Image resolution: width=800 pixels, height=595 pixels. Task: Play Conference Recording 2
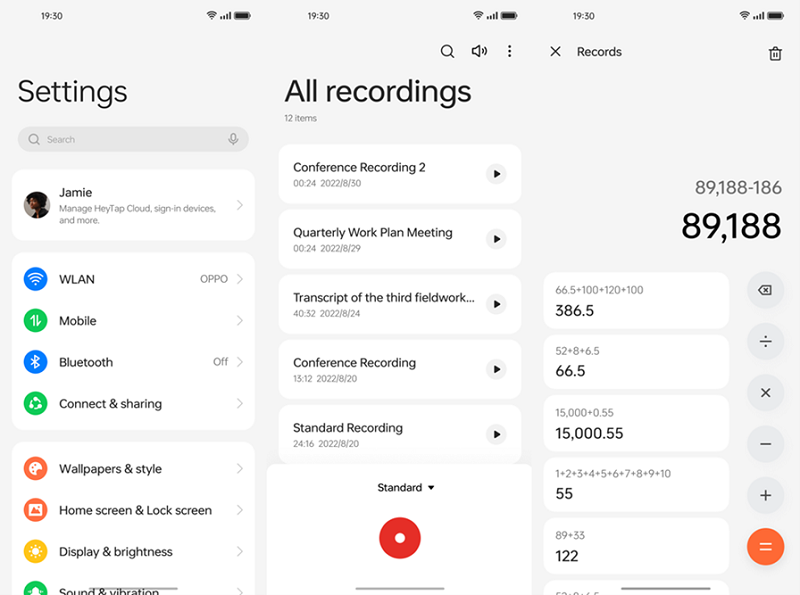(495, 174)
